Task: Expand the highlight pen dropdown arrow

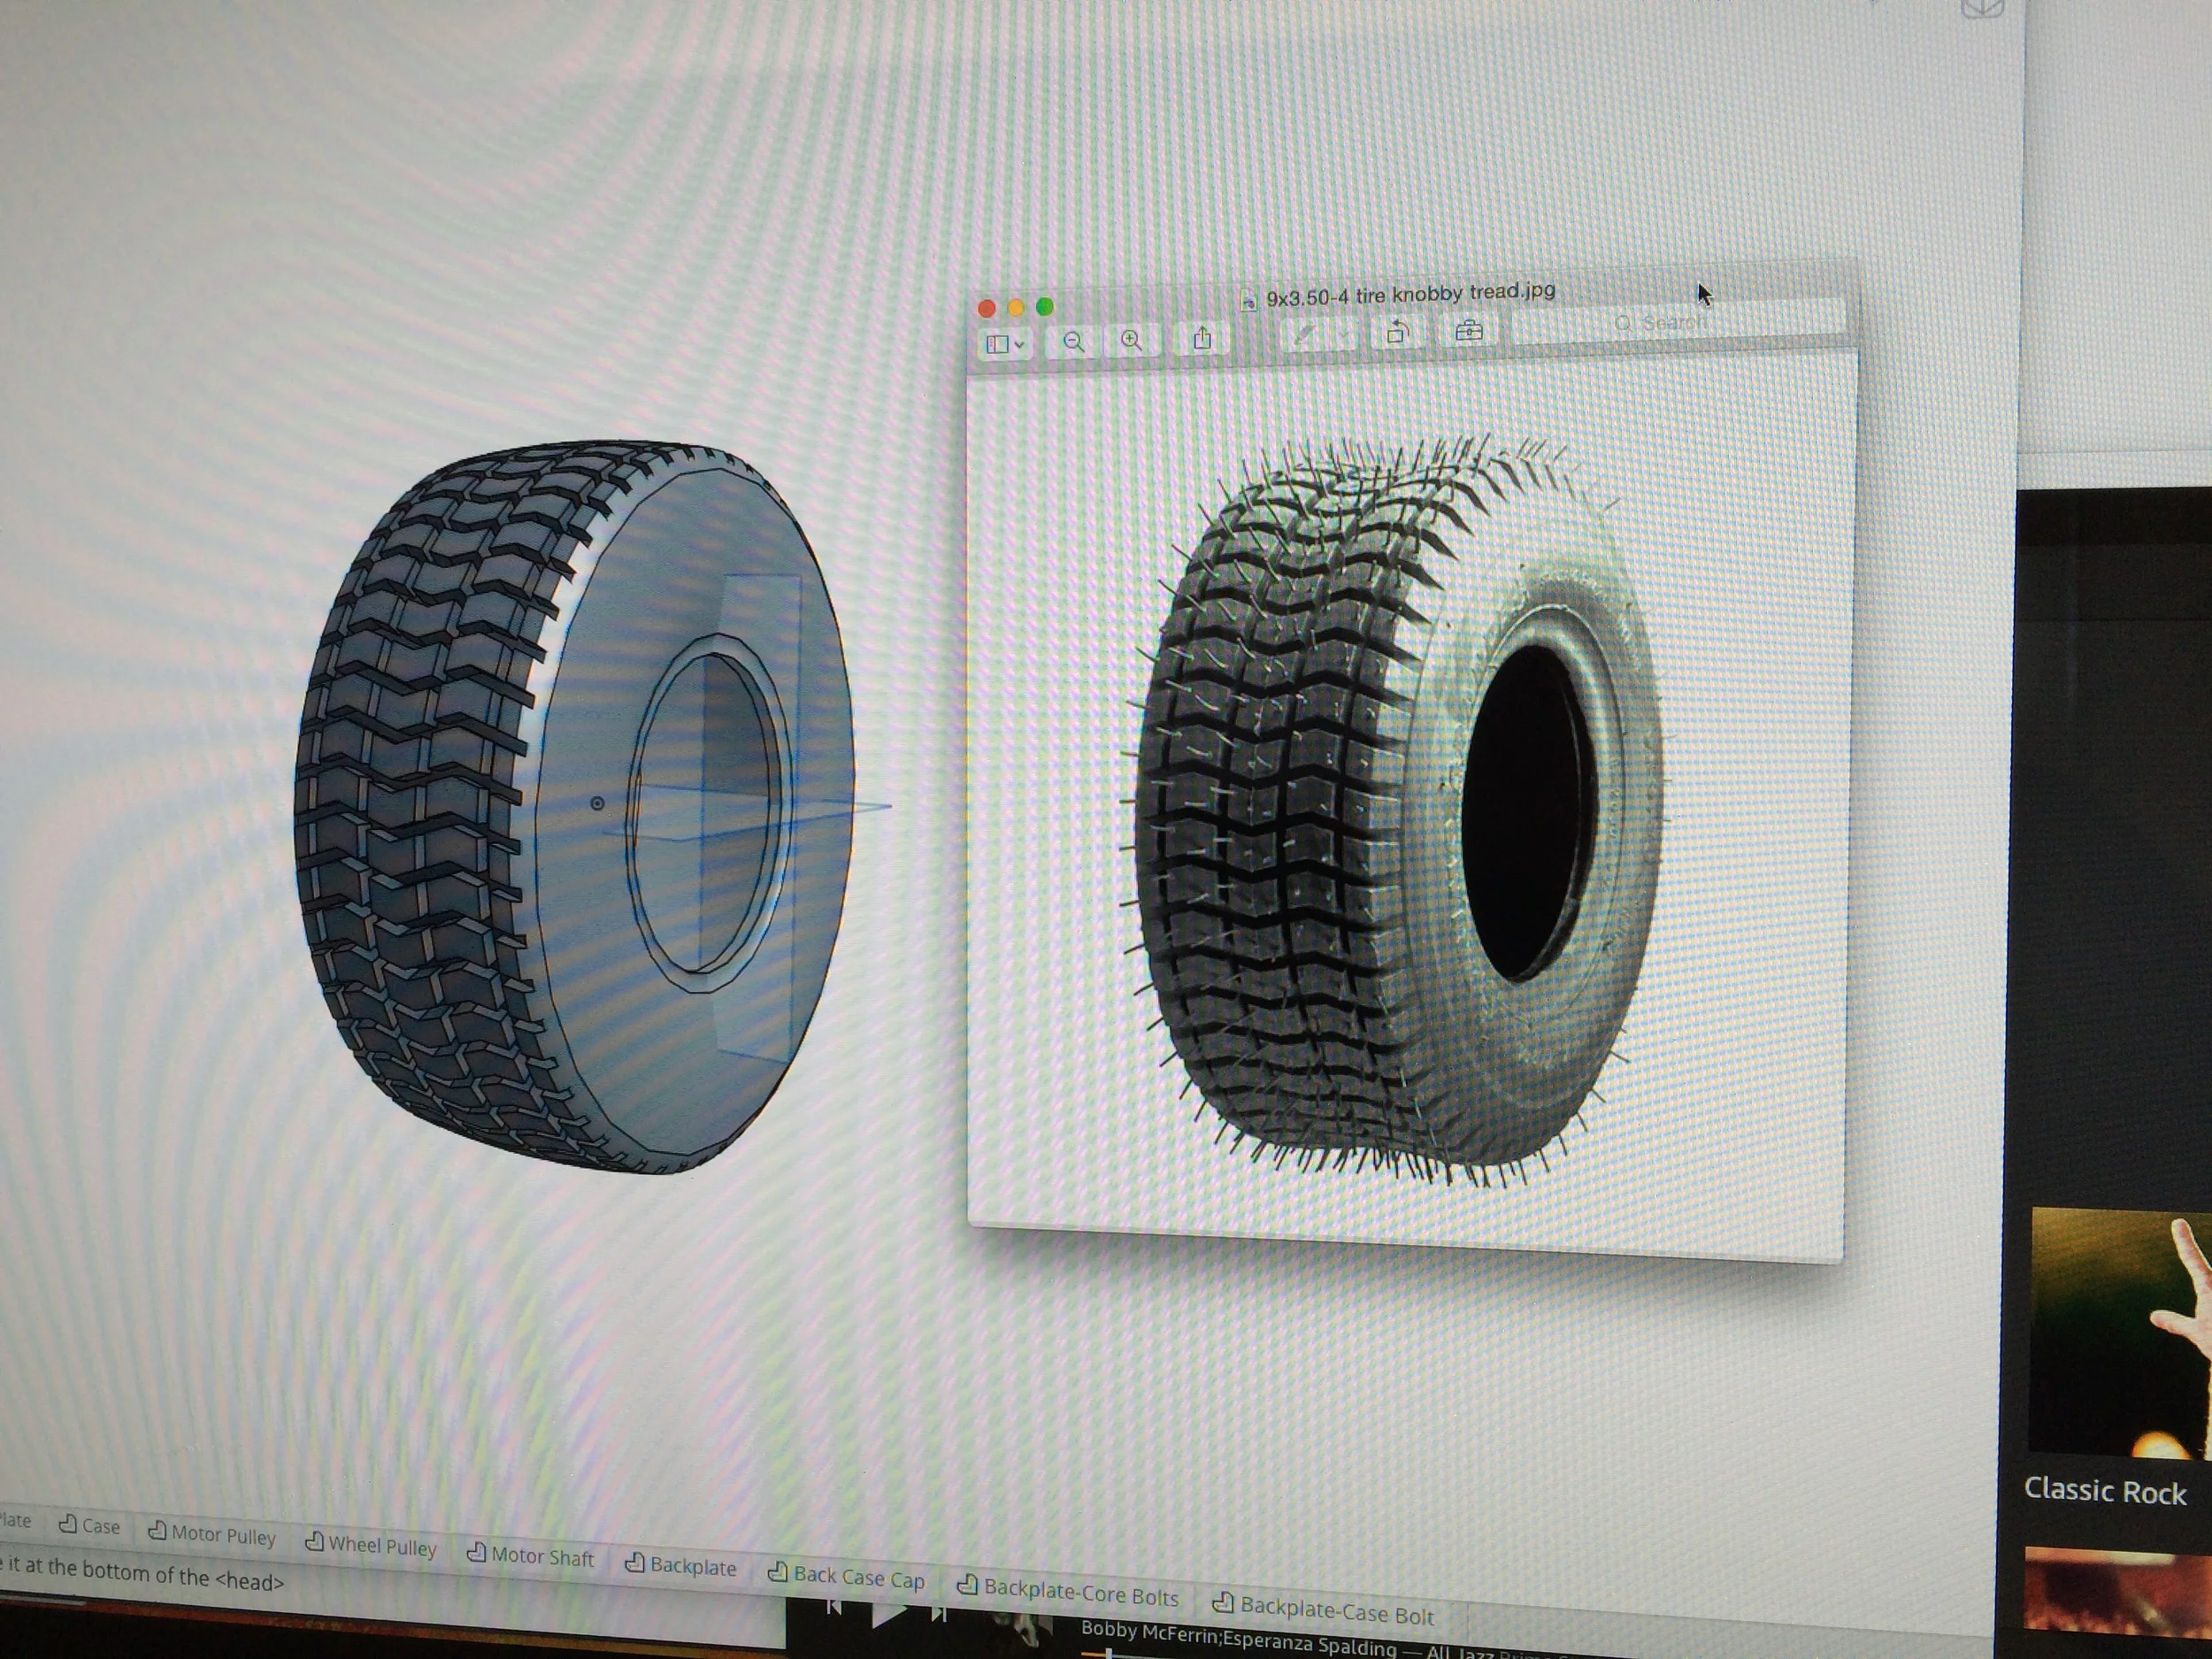Action: [1344, 336]
